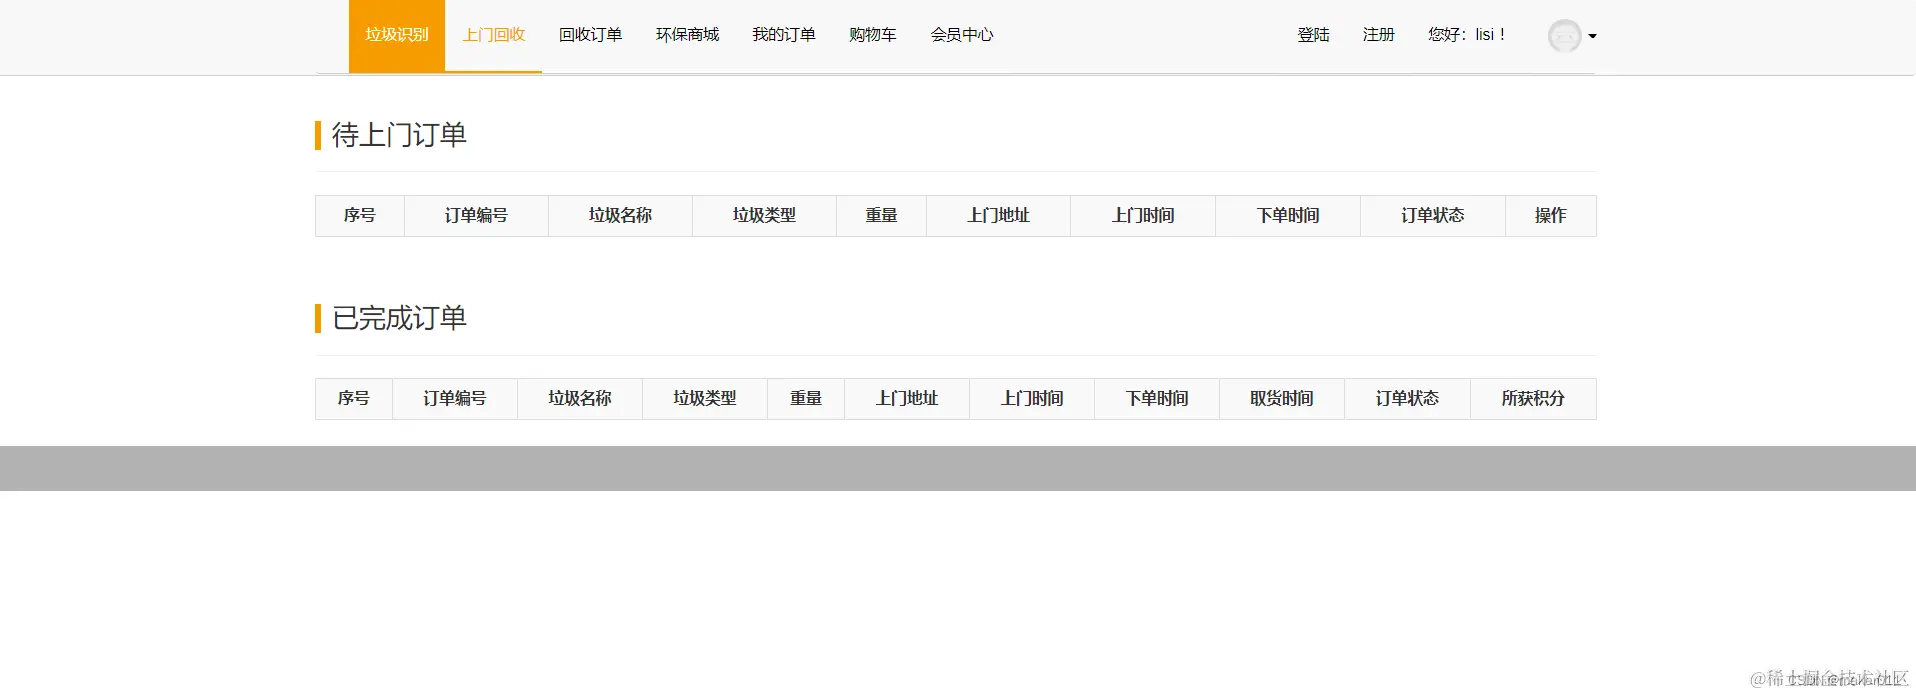
Task: Click 序号 header in 已完成订单 table
Action: click(354, 399)
